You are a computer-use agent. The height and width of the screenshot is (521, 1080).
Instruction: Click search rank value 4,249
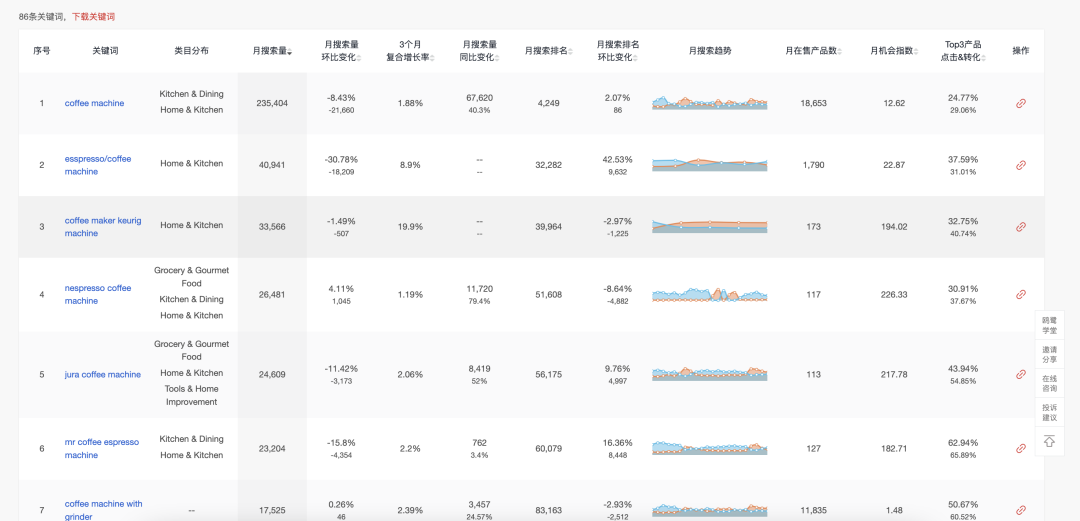(x=548, y=103)
